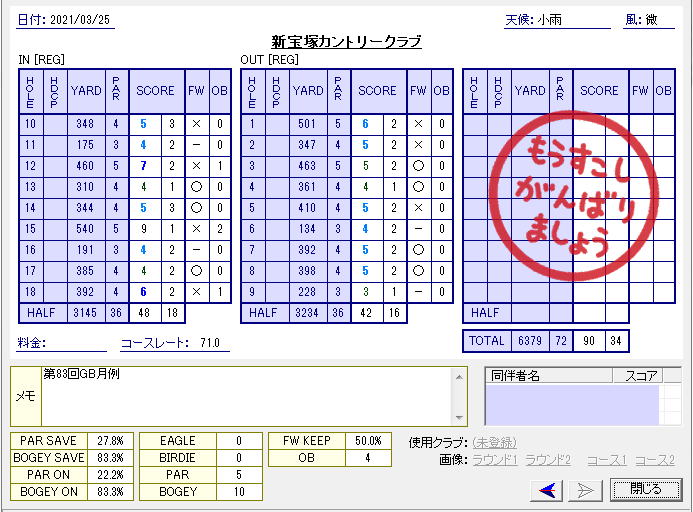Viewport: 693px width, 512px height.
Task: Click the empty 料金 field
Action: 76,344
